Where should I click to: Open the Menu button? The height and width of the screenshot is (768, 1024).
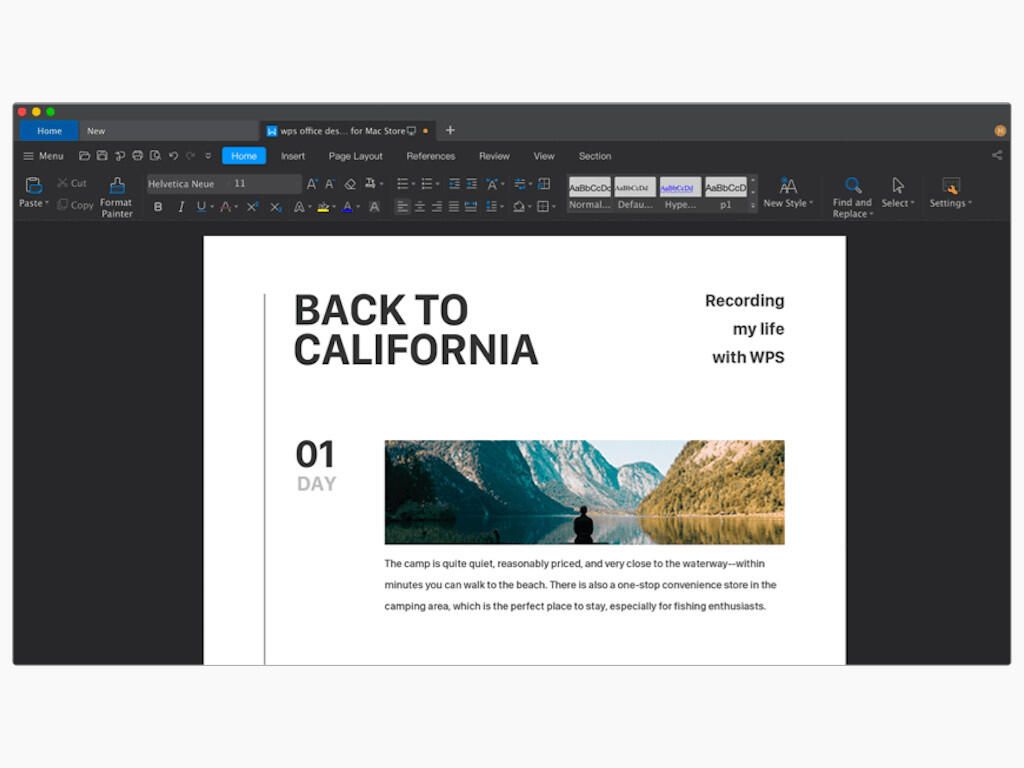coord(43,156)
